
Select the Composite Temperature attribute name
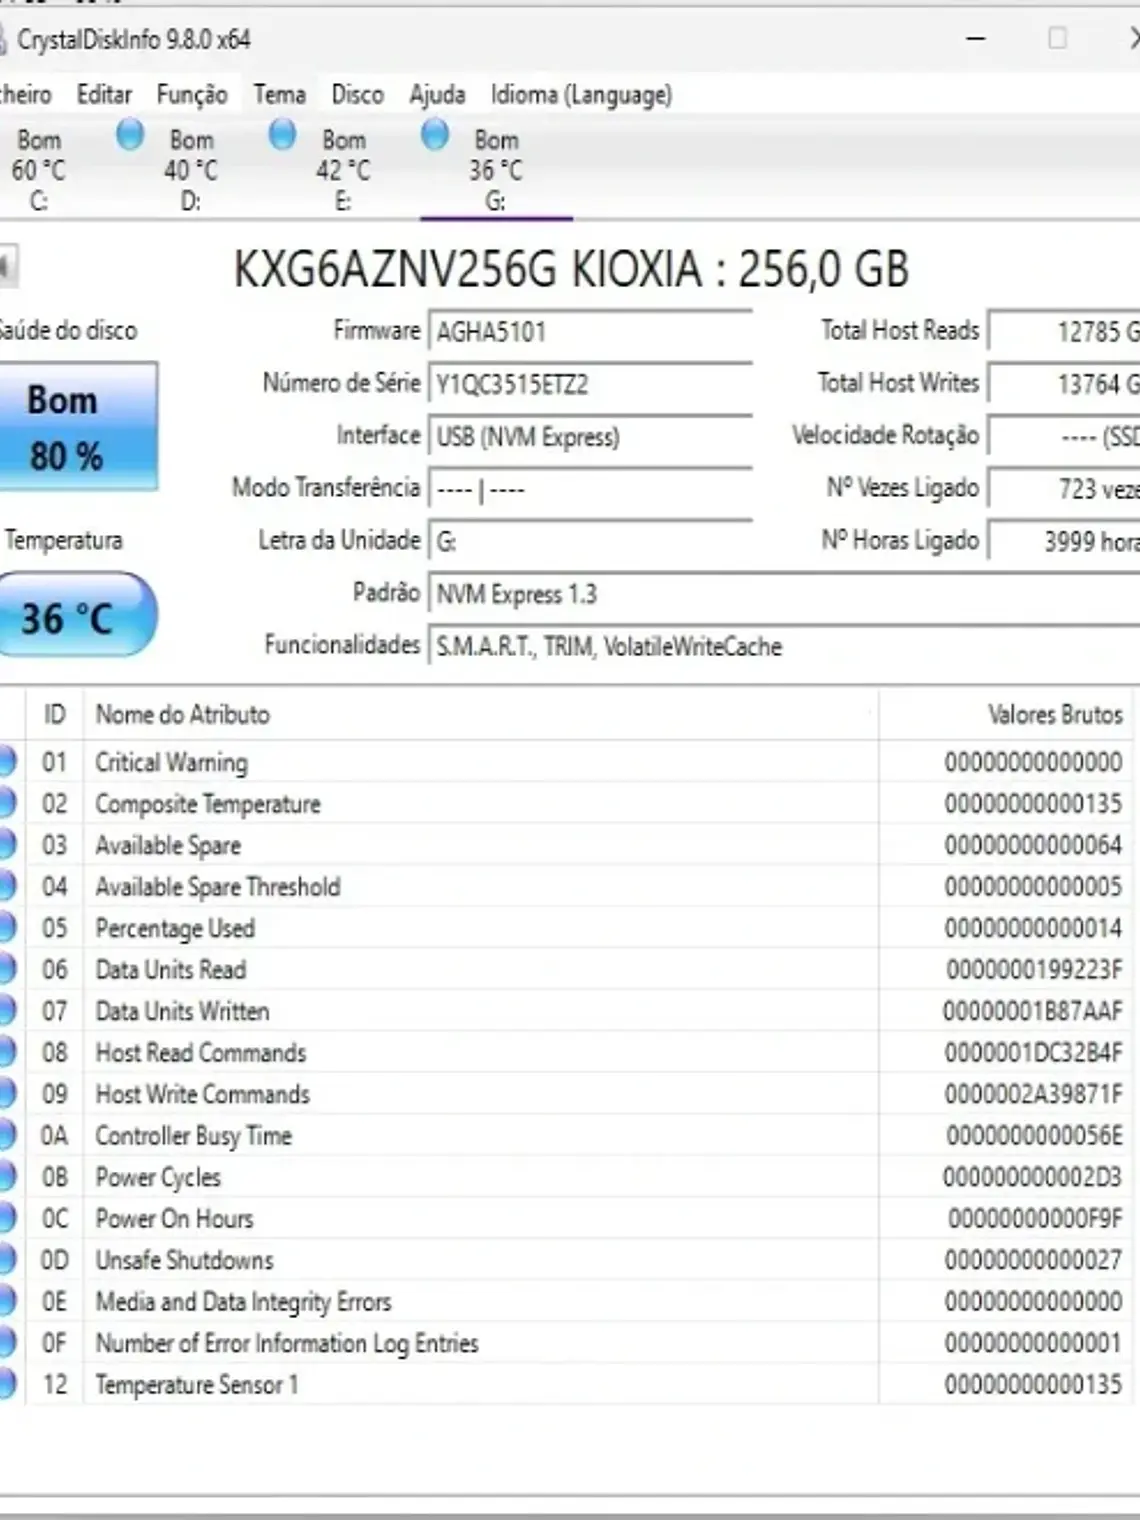click(208, 804)
